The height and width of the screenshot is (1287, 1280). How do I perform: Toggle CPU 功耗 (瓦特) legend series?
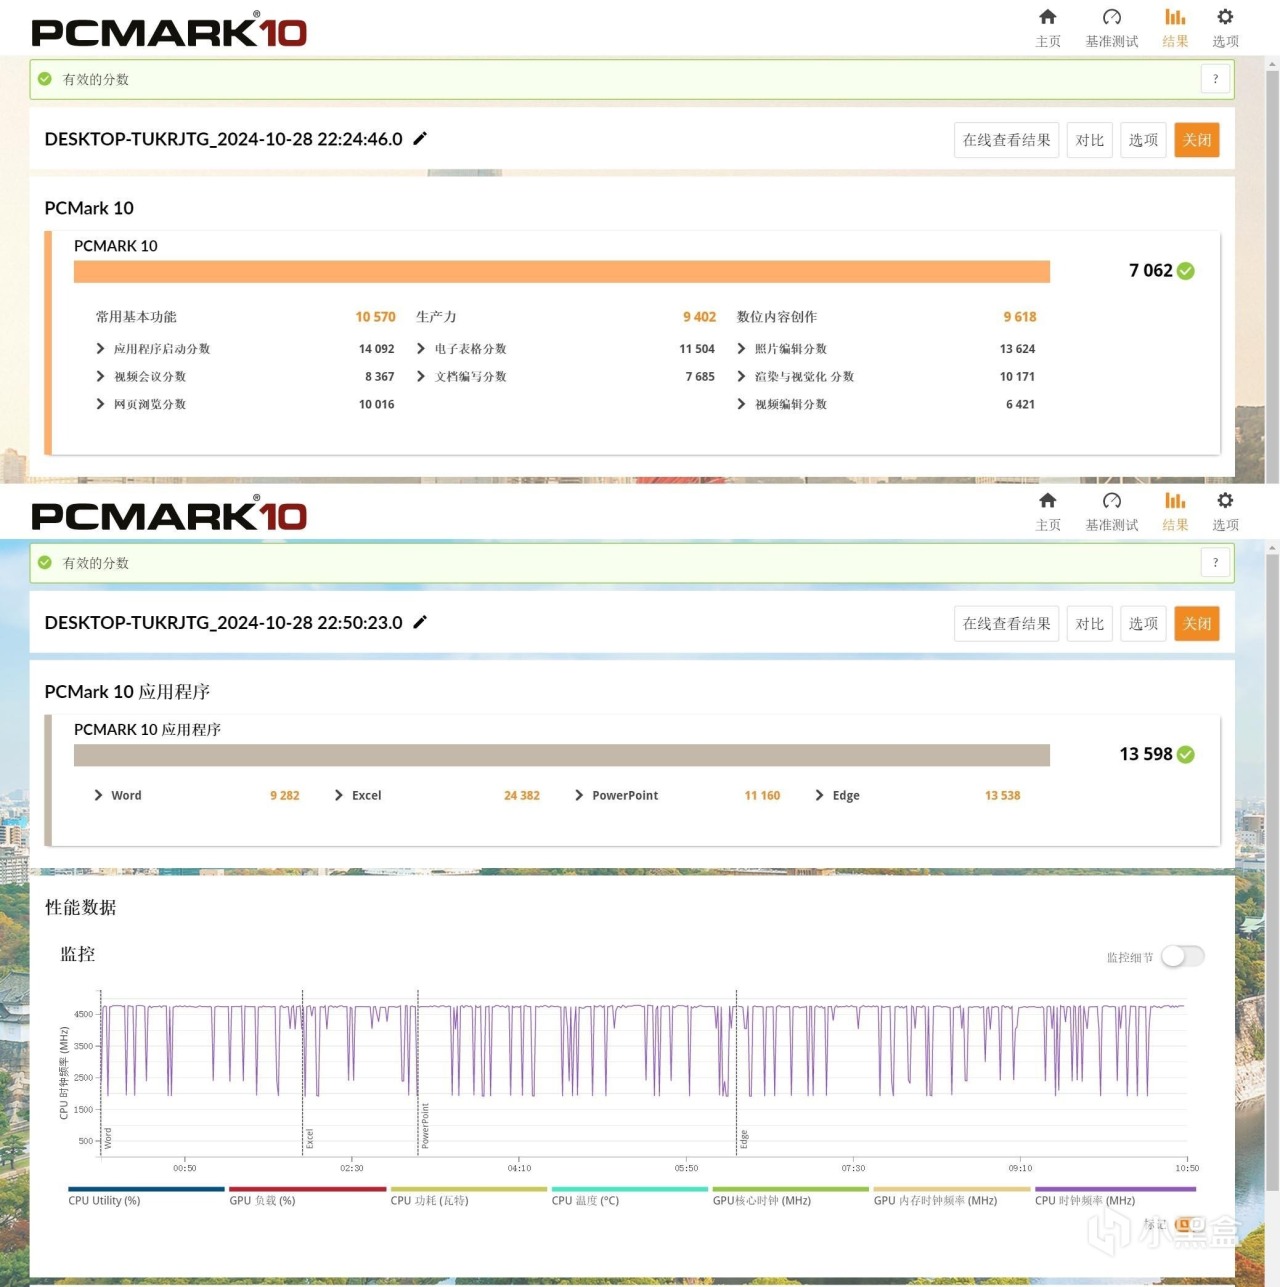[469, 1196]
